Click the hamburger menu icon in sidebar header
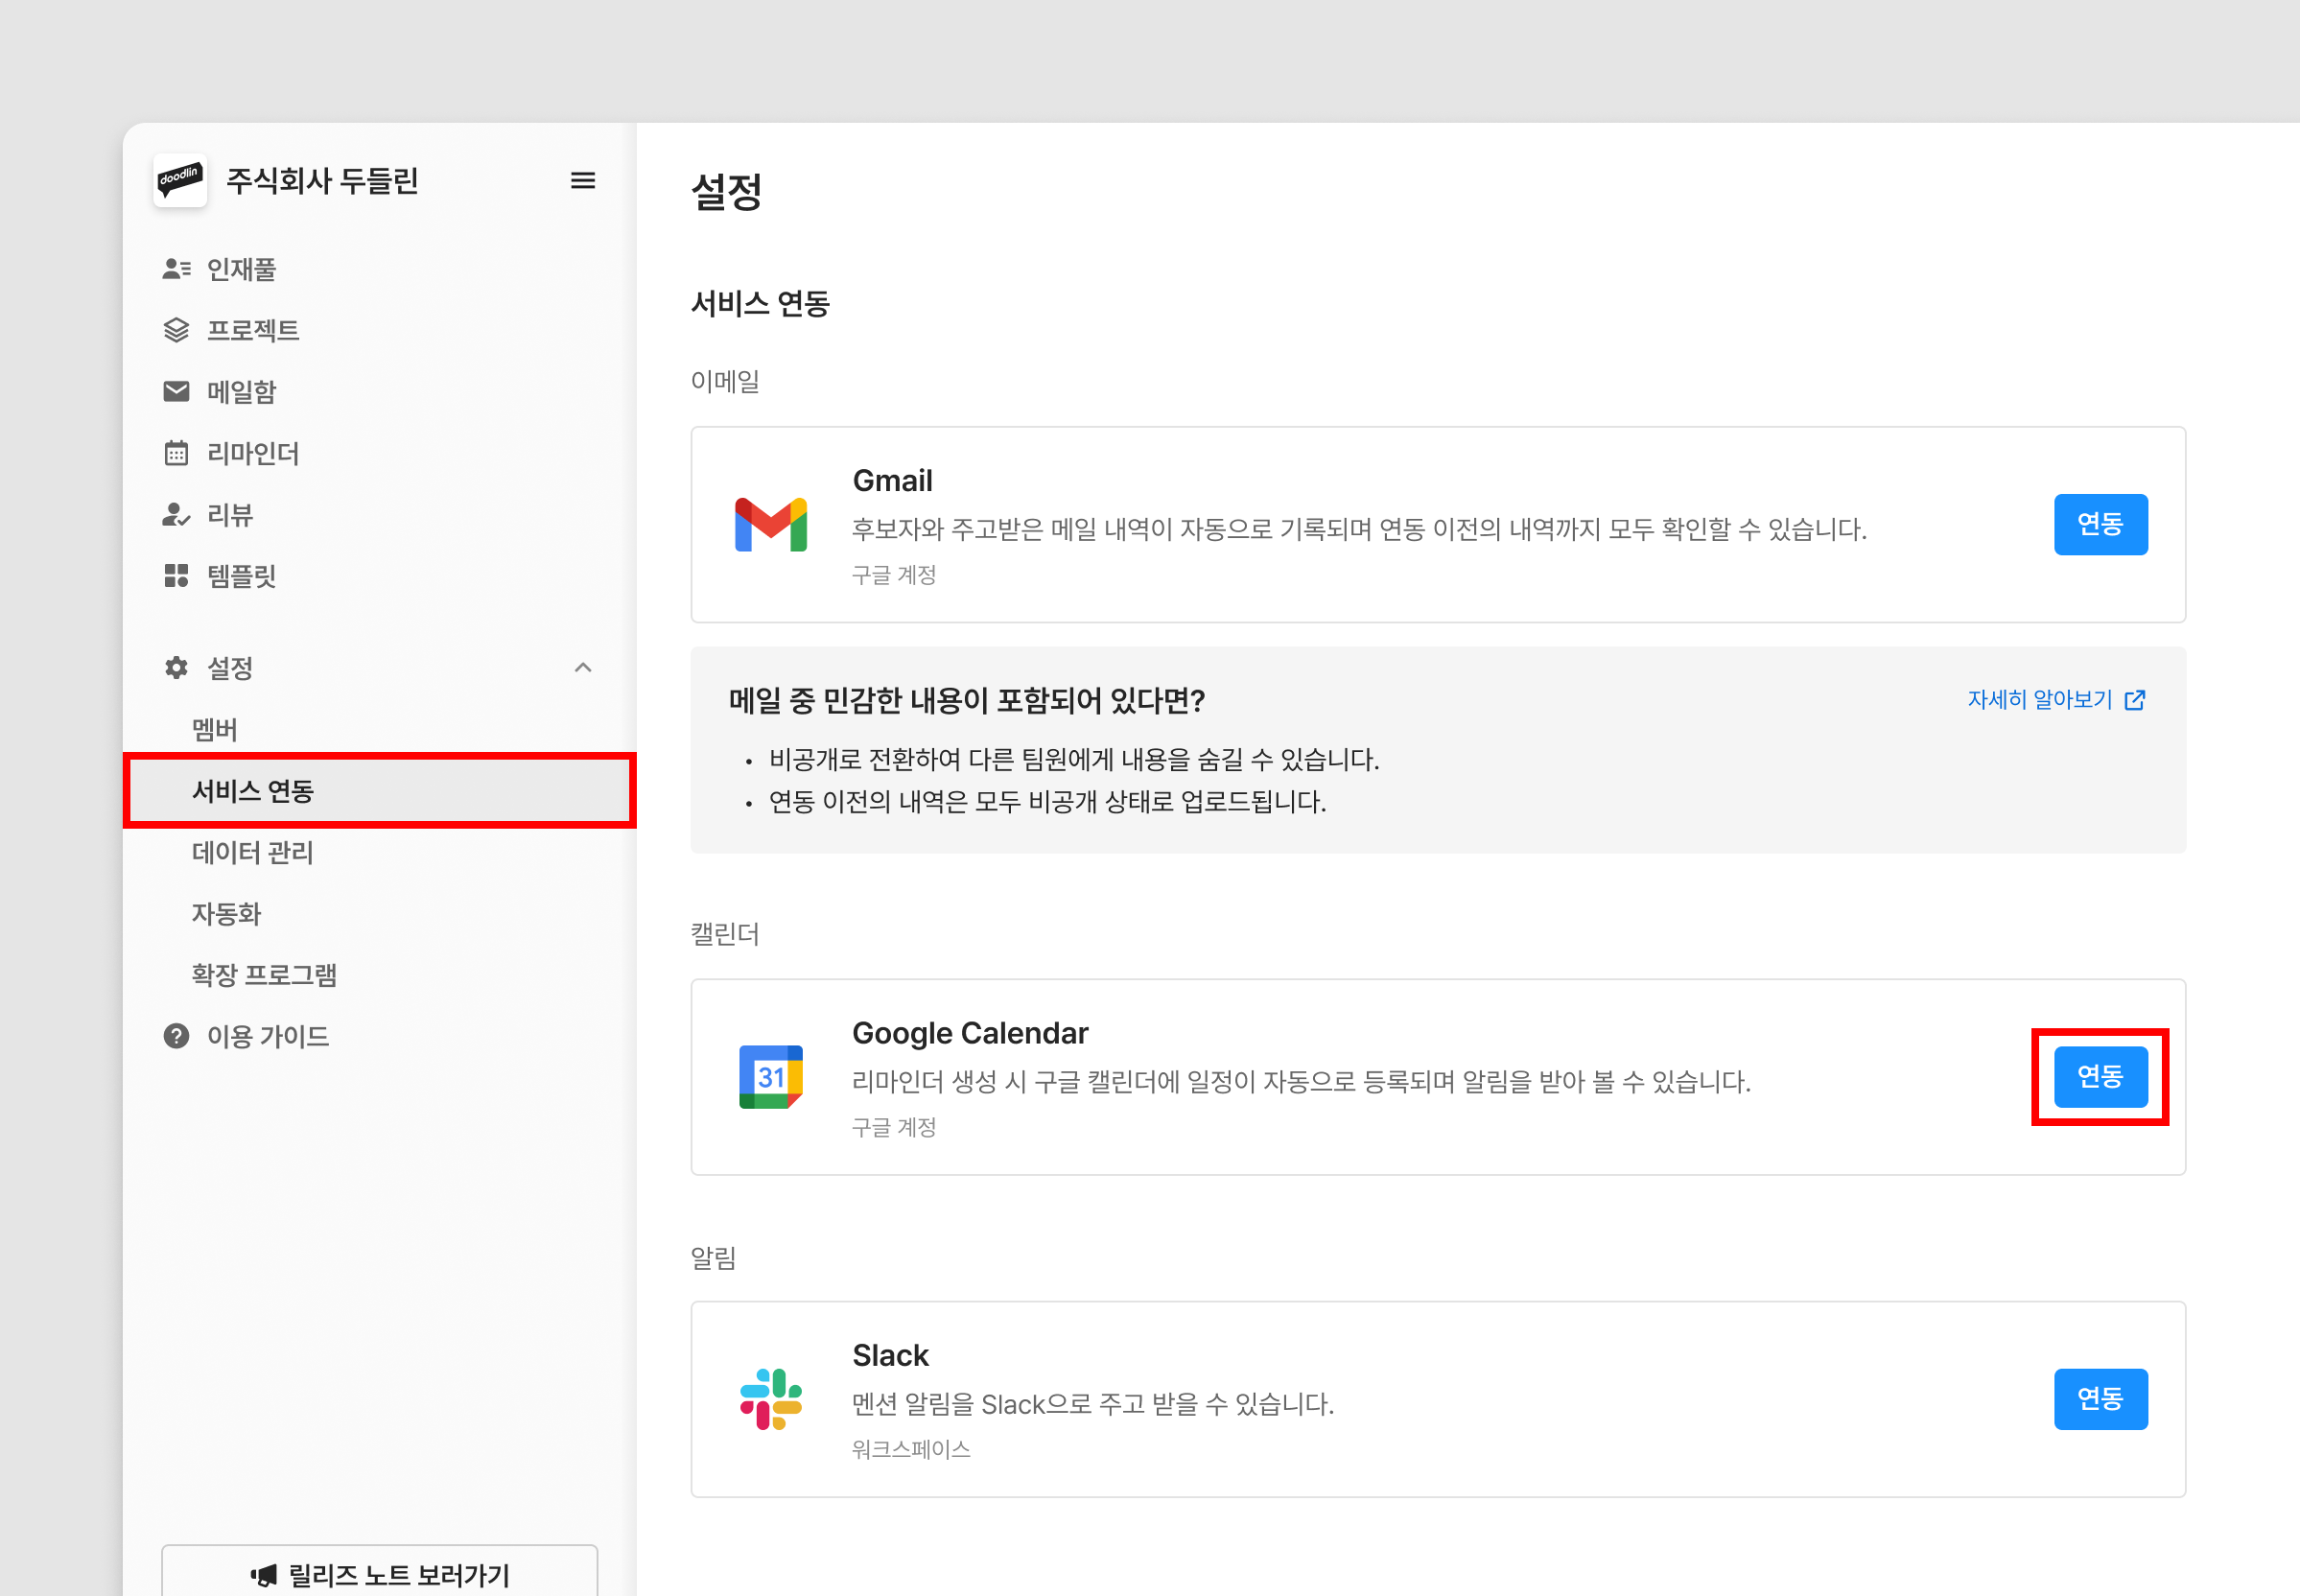The width and height of the screenshot is (2300, 1596). point(582,181)
